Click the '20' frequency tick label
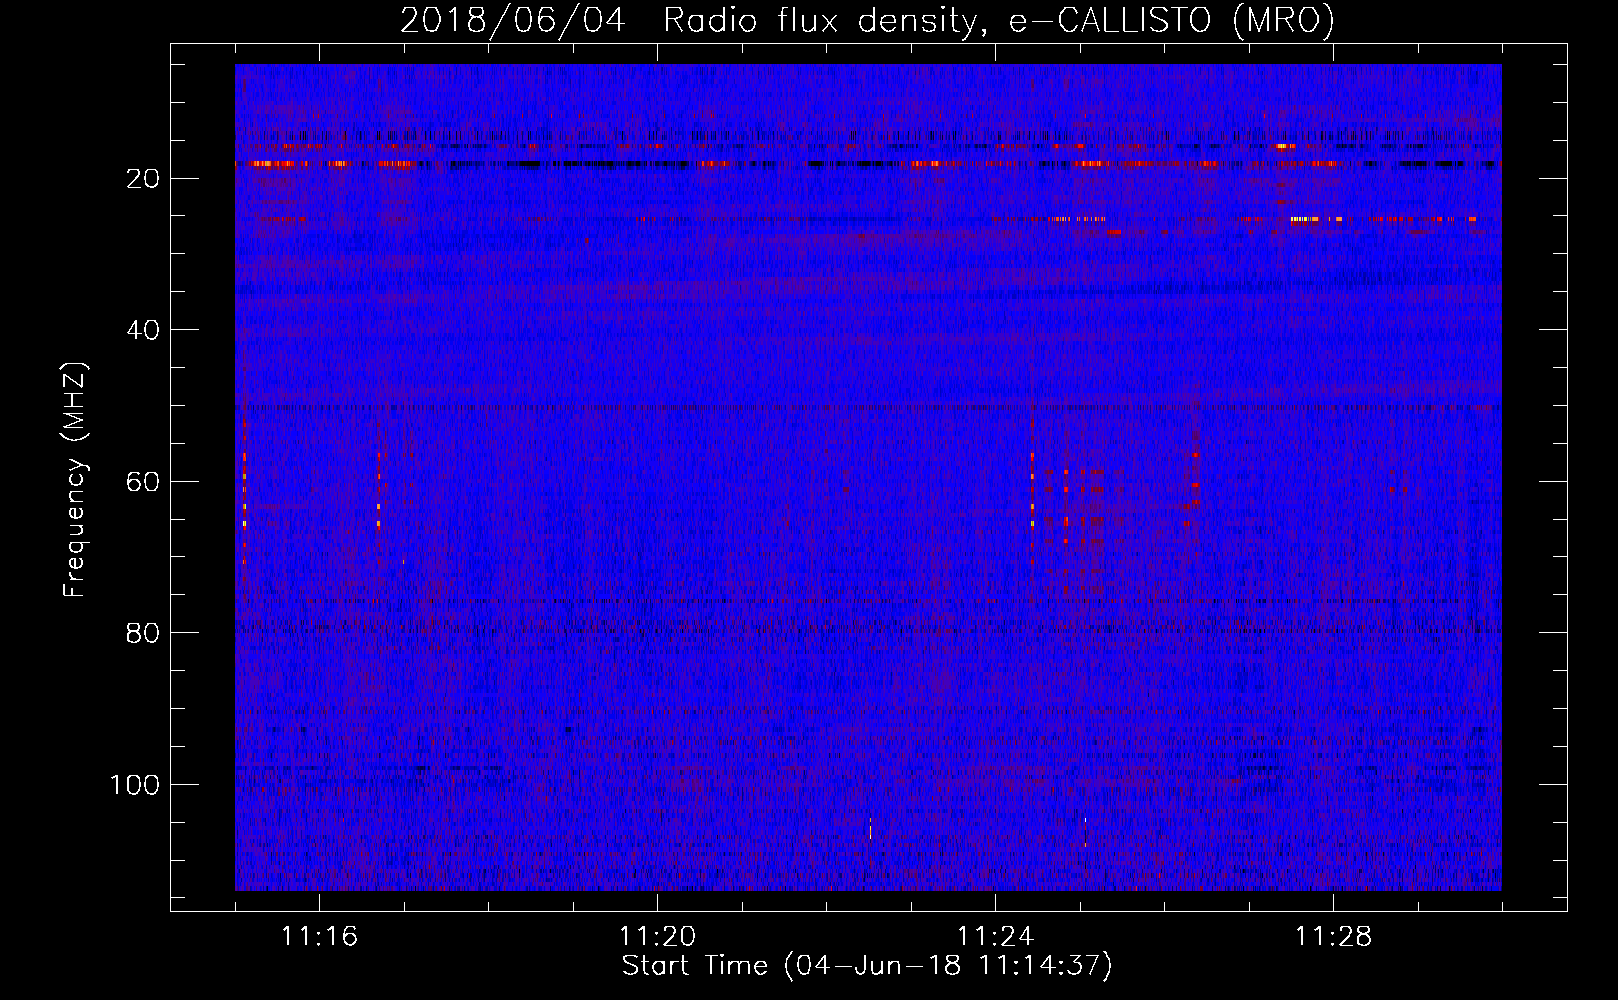The height and width of the screenshot is (1000, 1618). (144, 179)
